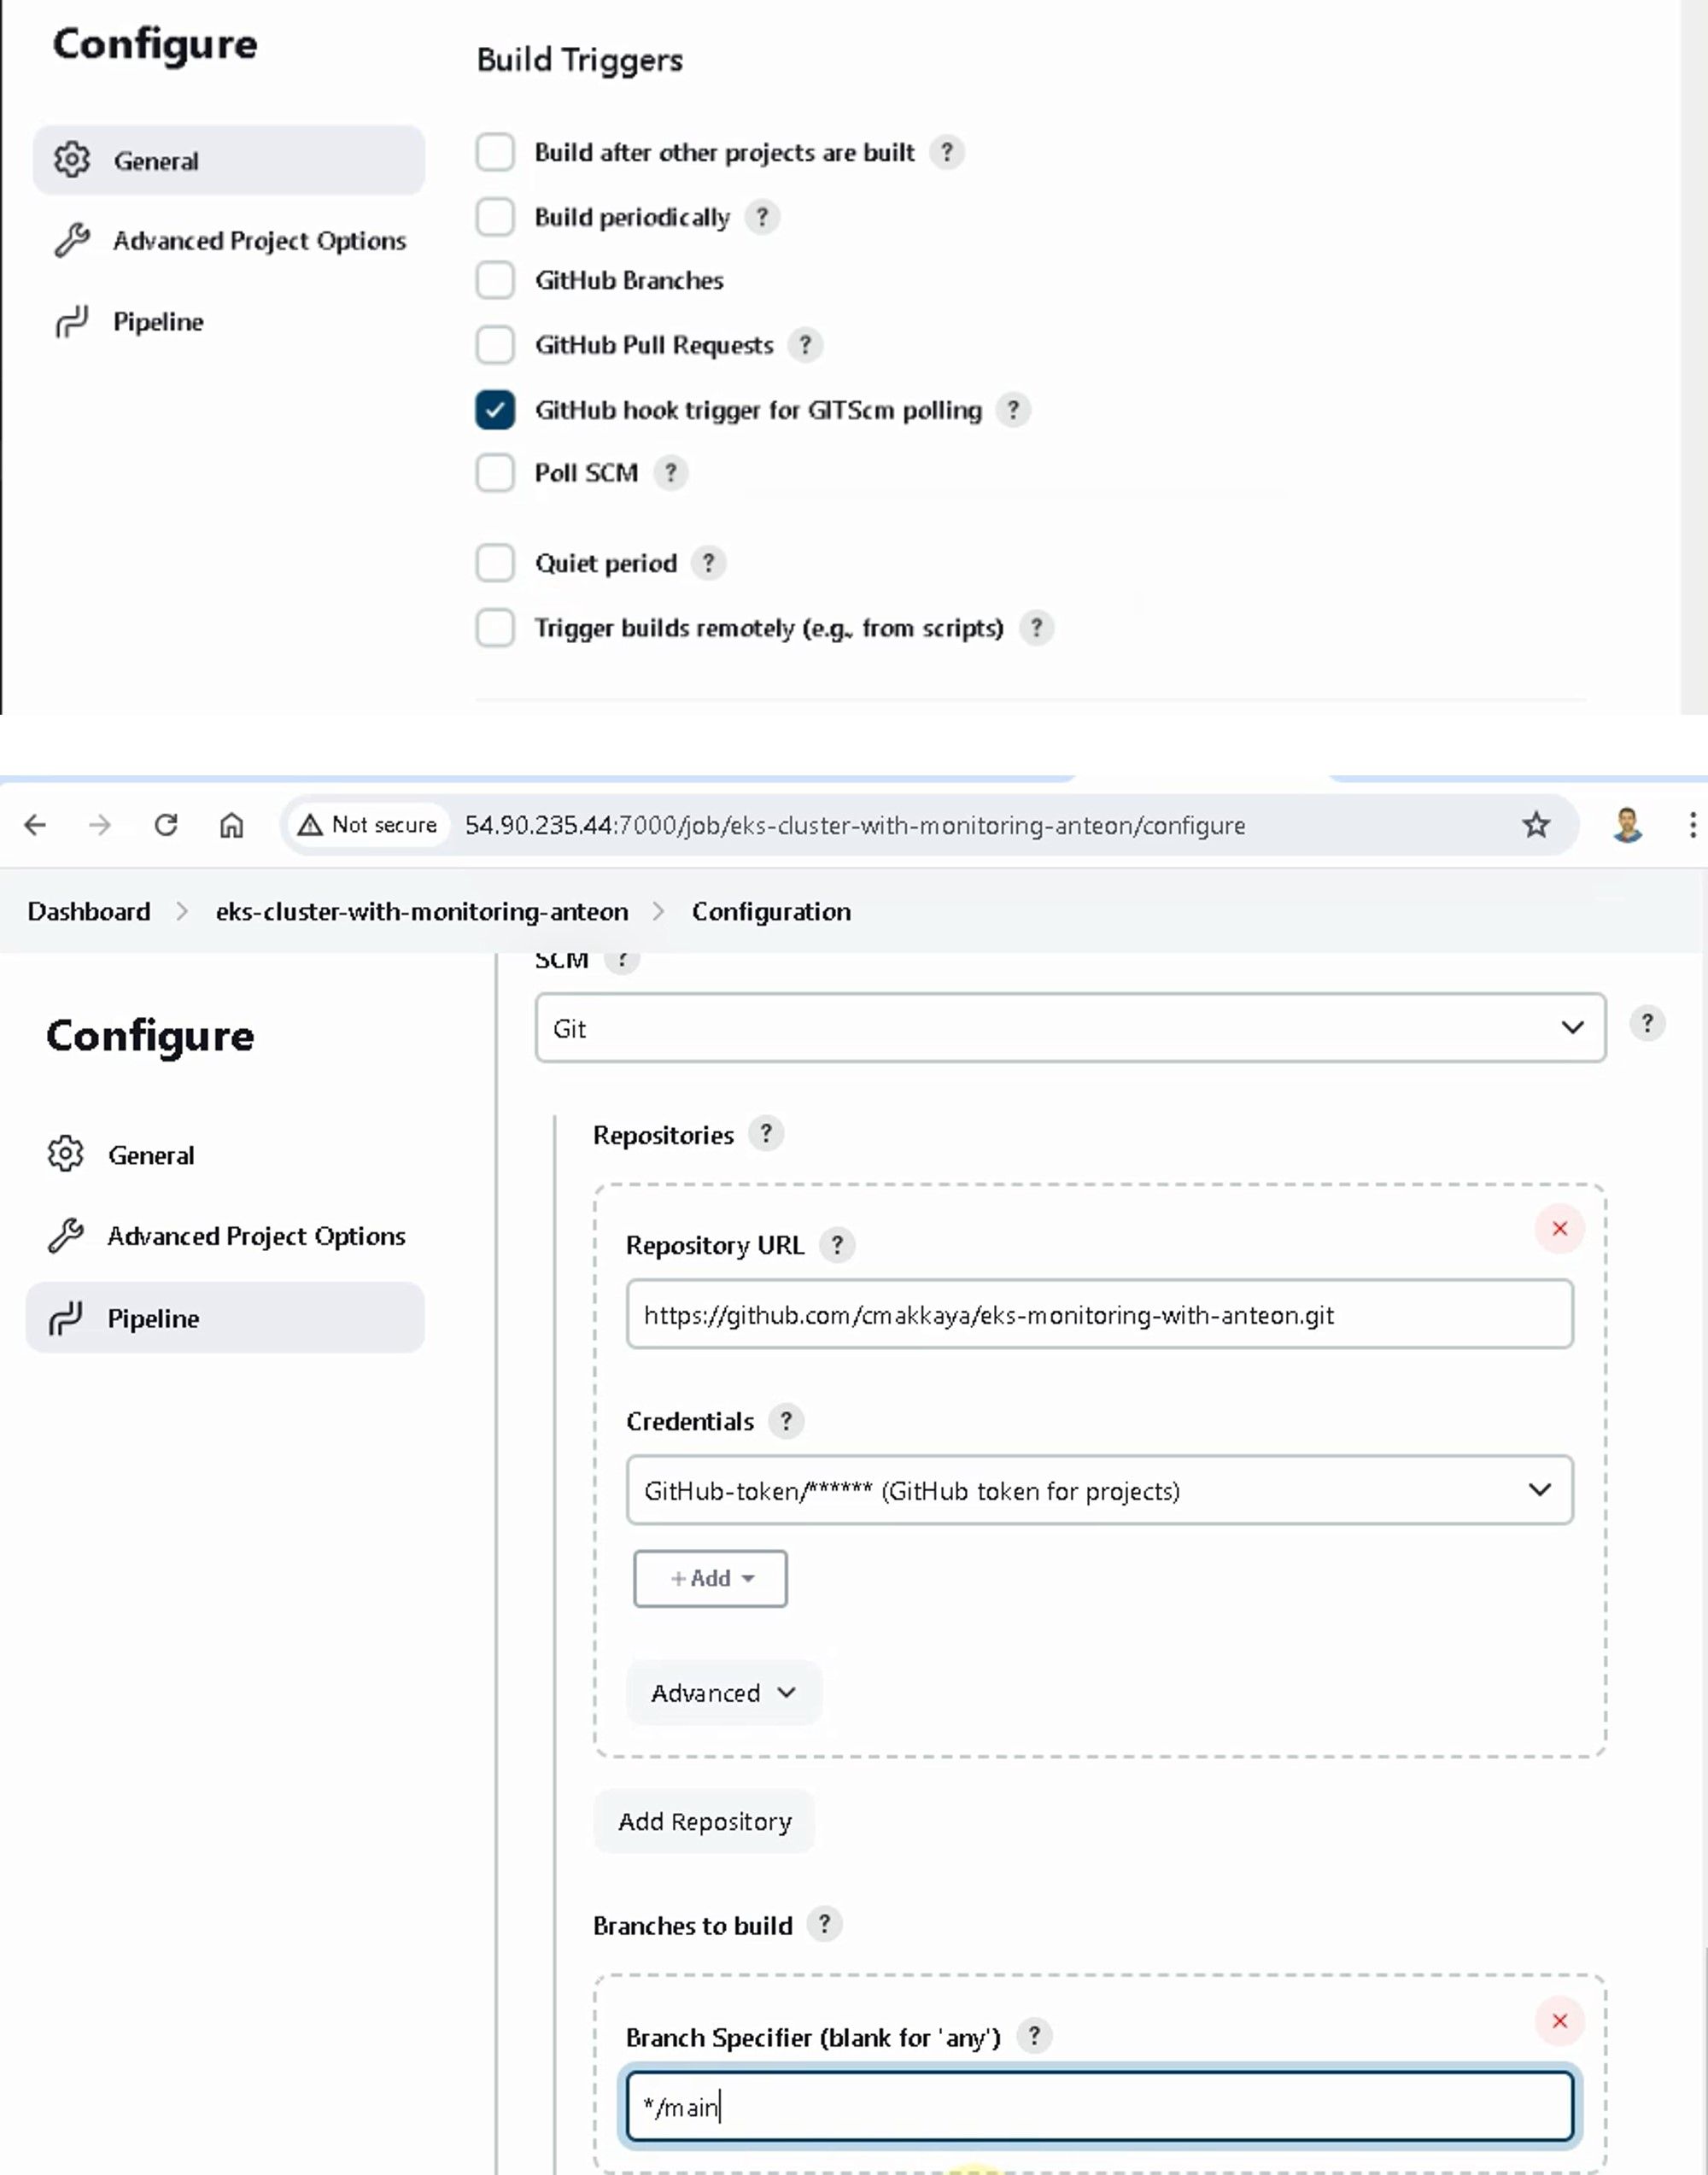The width and height of the screenshot is (1708, 2175).
Task: Click the Add Repository button
Action: [x=704, y=1821]
